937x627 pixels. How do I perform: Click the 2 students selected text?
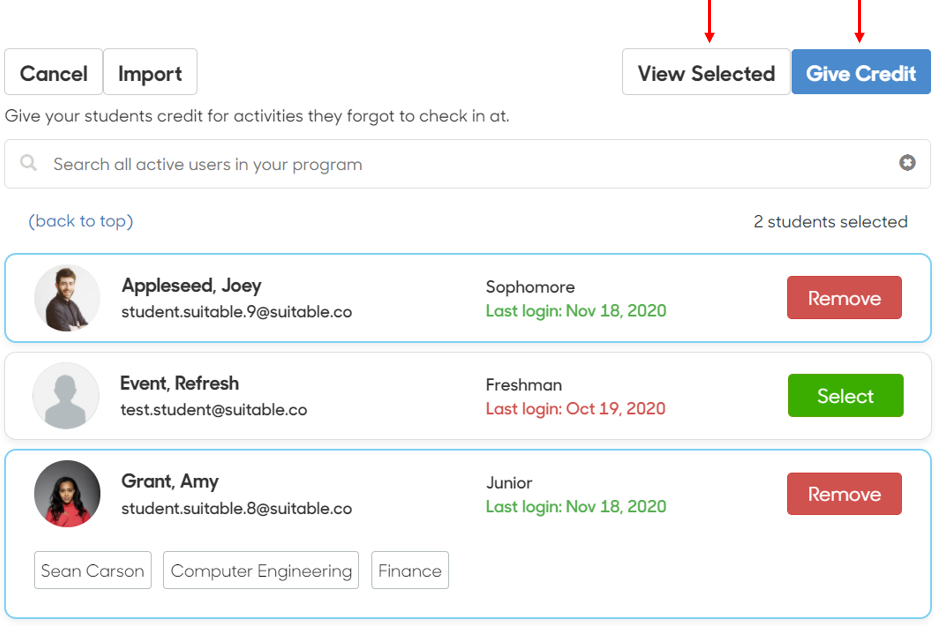pos(831,222)
